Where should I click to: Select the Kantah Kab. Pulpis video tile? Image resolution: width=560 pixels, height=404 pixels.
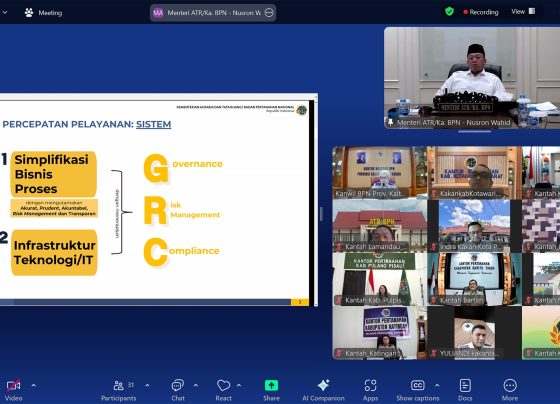tap(380, 279)
